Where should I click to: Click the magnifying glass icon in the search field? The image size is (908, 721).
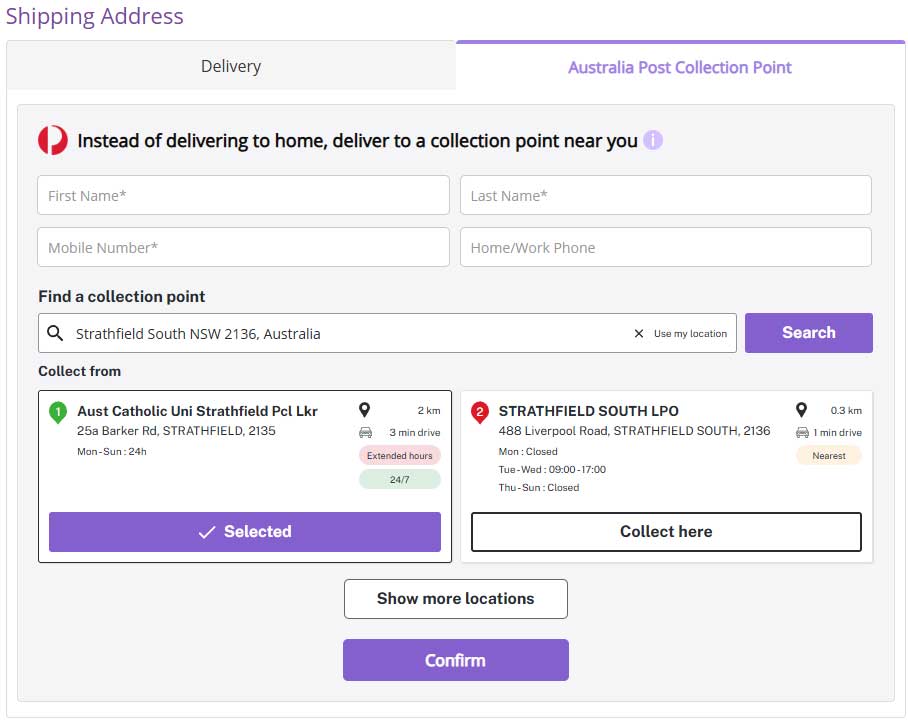[53, 332]
